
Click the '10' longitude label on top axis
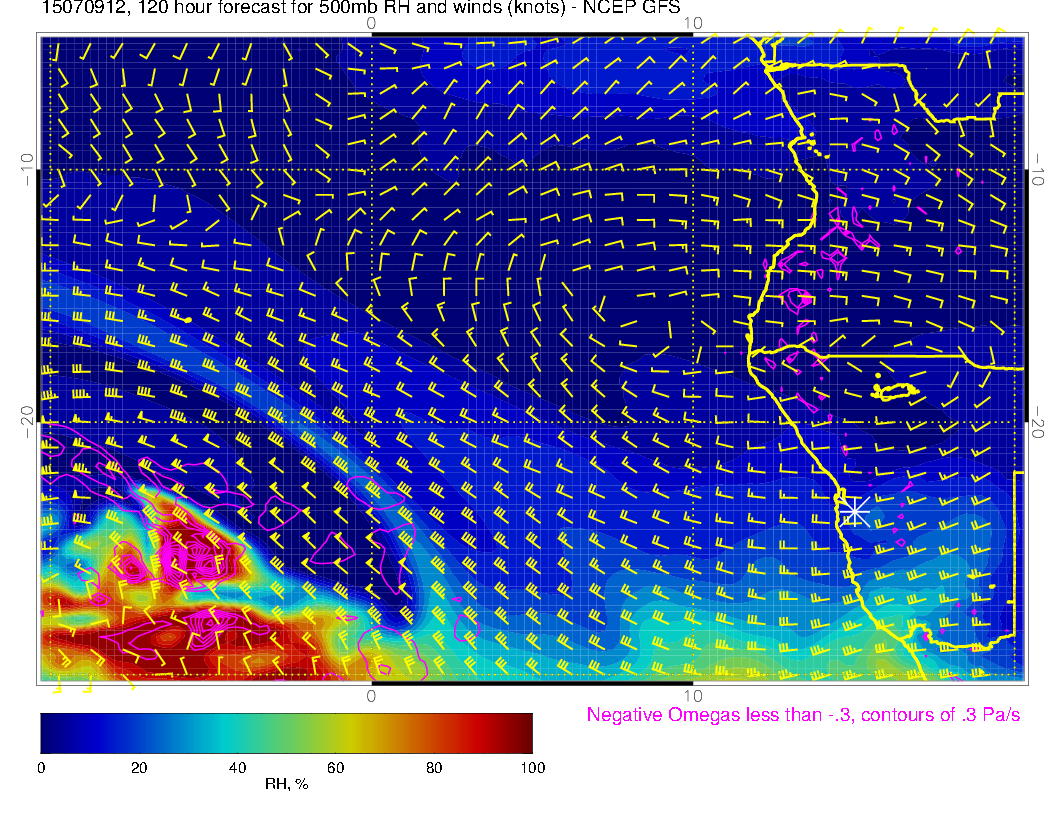pos(693,22)
